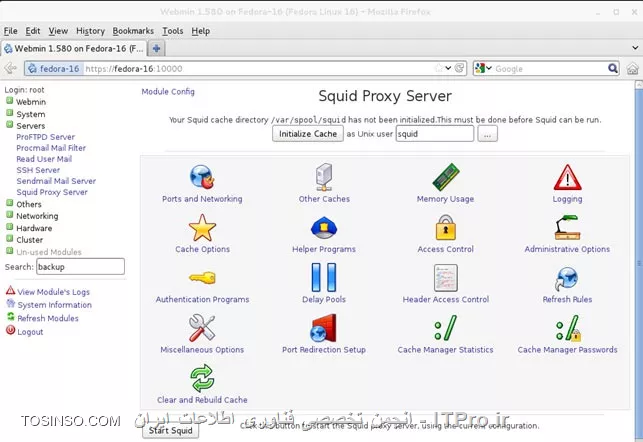The image size is (643, 442).
Task: Click the View Module's Logs warning icon
Action: pyautogui.click(x=10, y=291)
